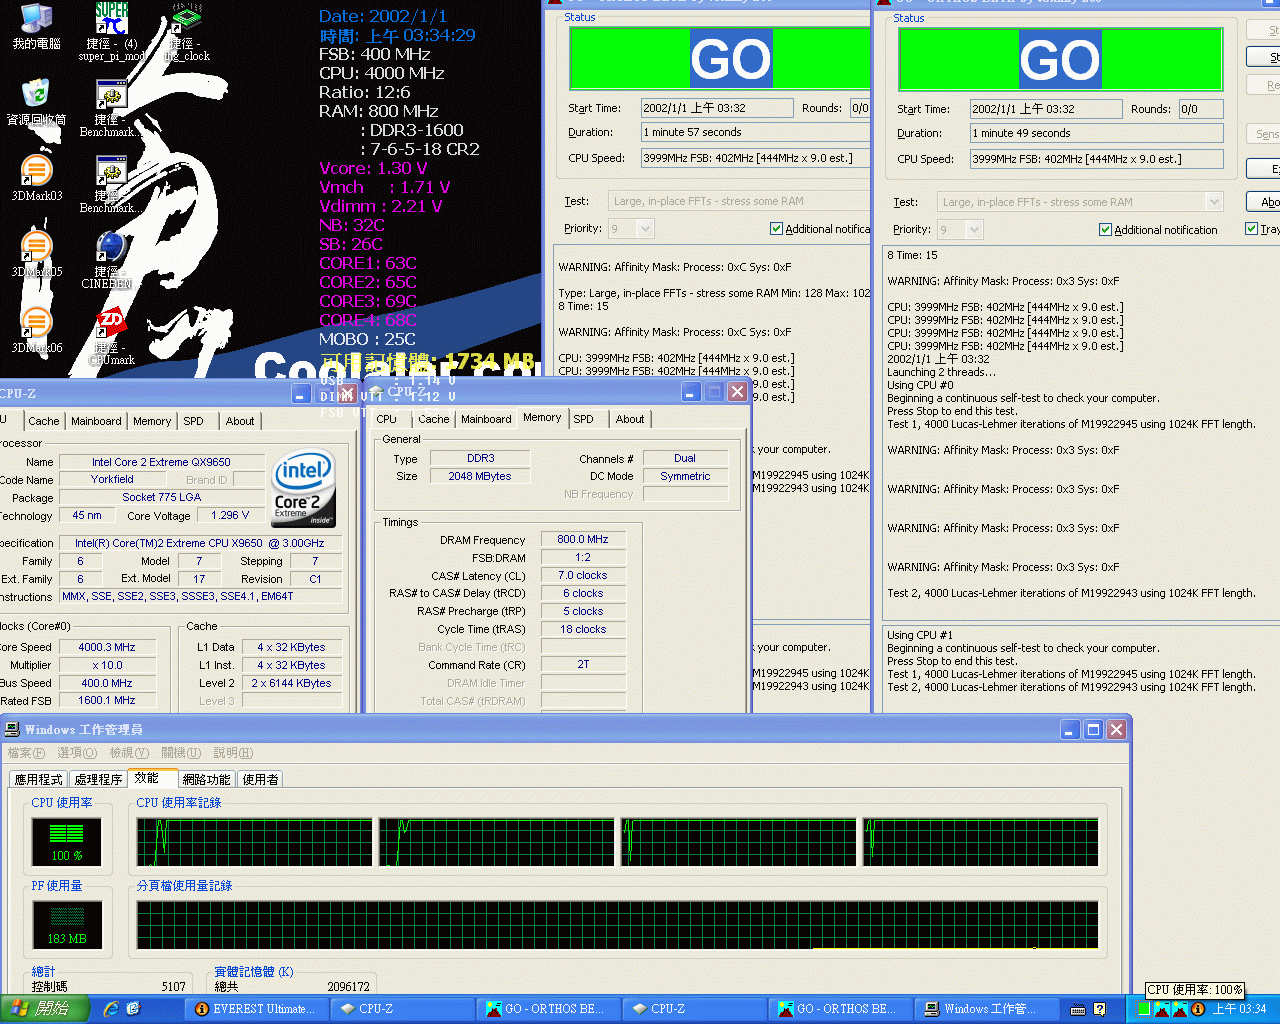Click the Internet Explorer quick launch icon

pos(111,1009)
